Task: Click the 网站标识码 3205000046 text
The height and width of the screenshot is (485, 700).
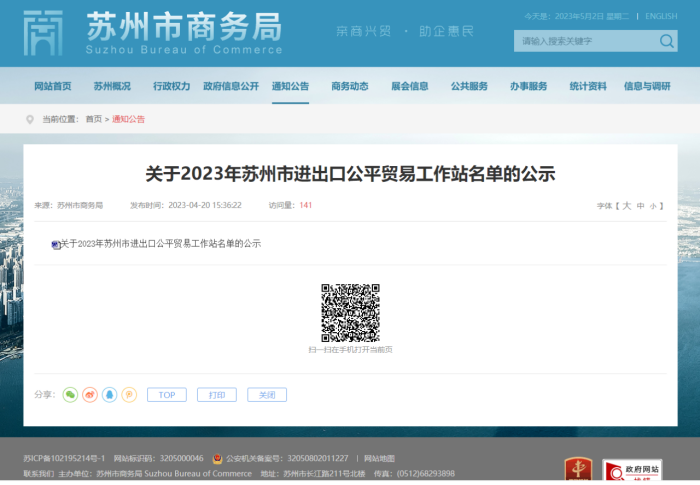Action: click(x=158, y=459)
